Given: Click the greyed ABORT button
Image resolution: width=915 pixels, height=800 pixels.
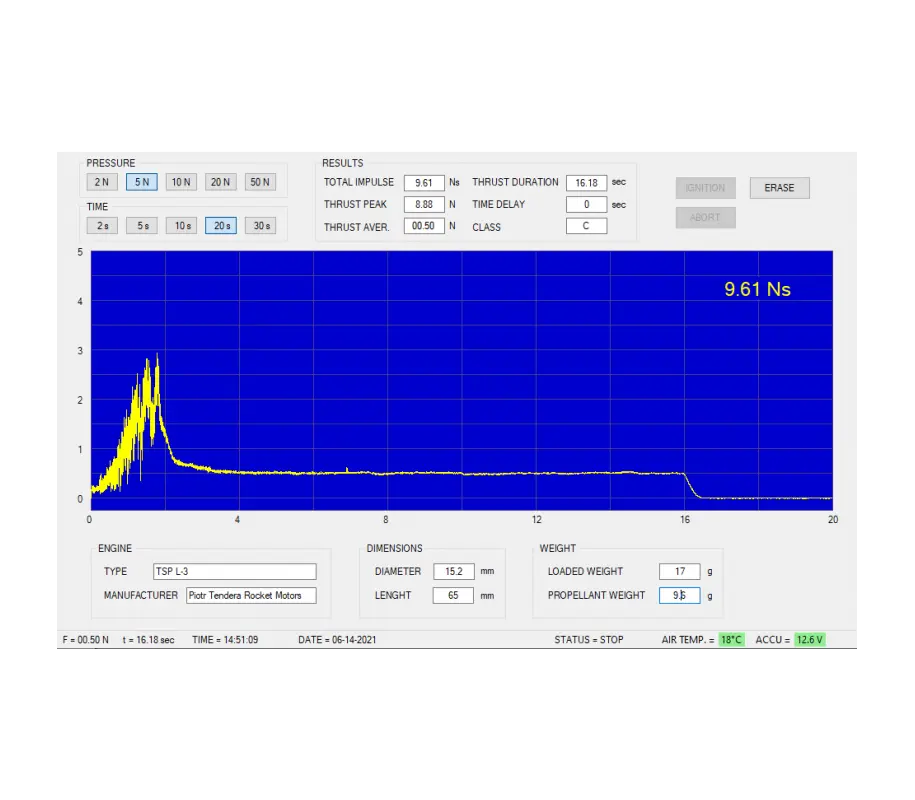Looking at the screenshot, I should [x=706, y=218].
